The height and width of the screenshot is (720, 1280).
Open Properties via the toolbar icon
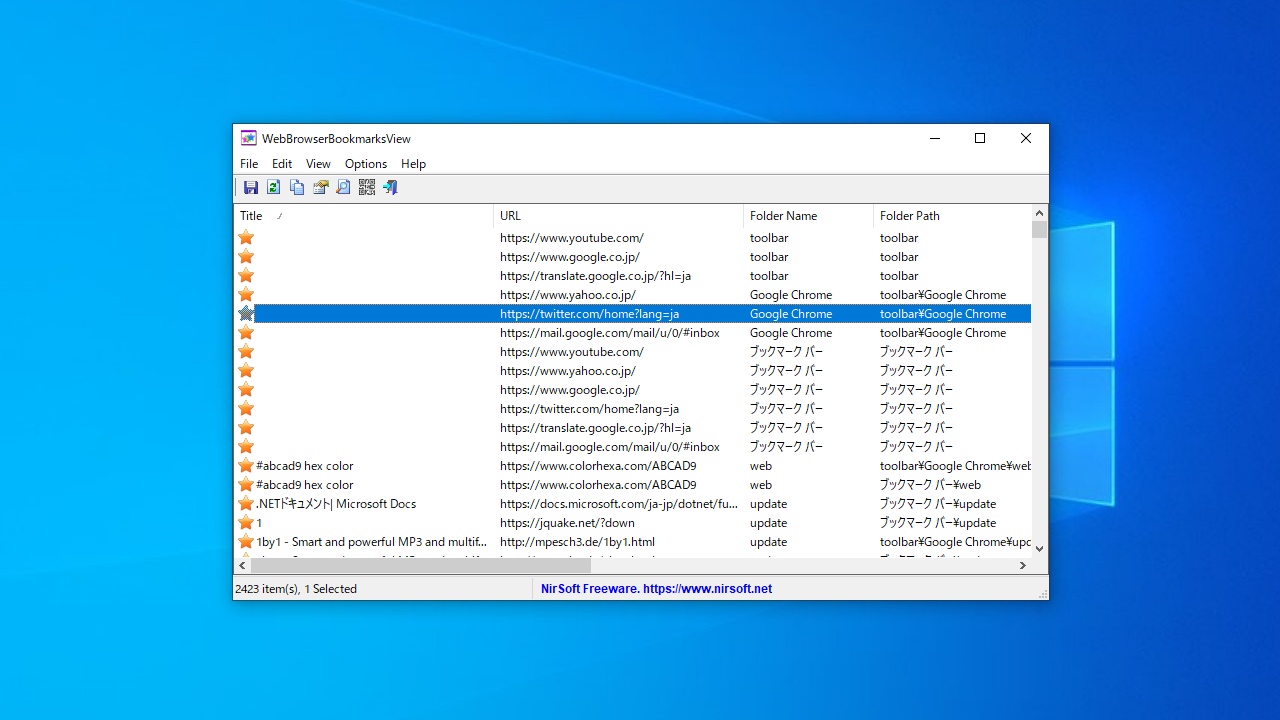[320, 187]
